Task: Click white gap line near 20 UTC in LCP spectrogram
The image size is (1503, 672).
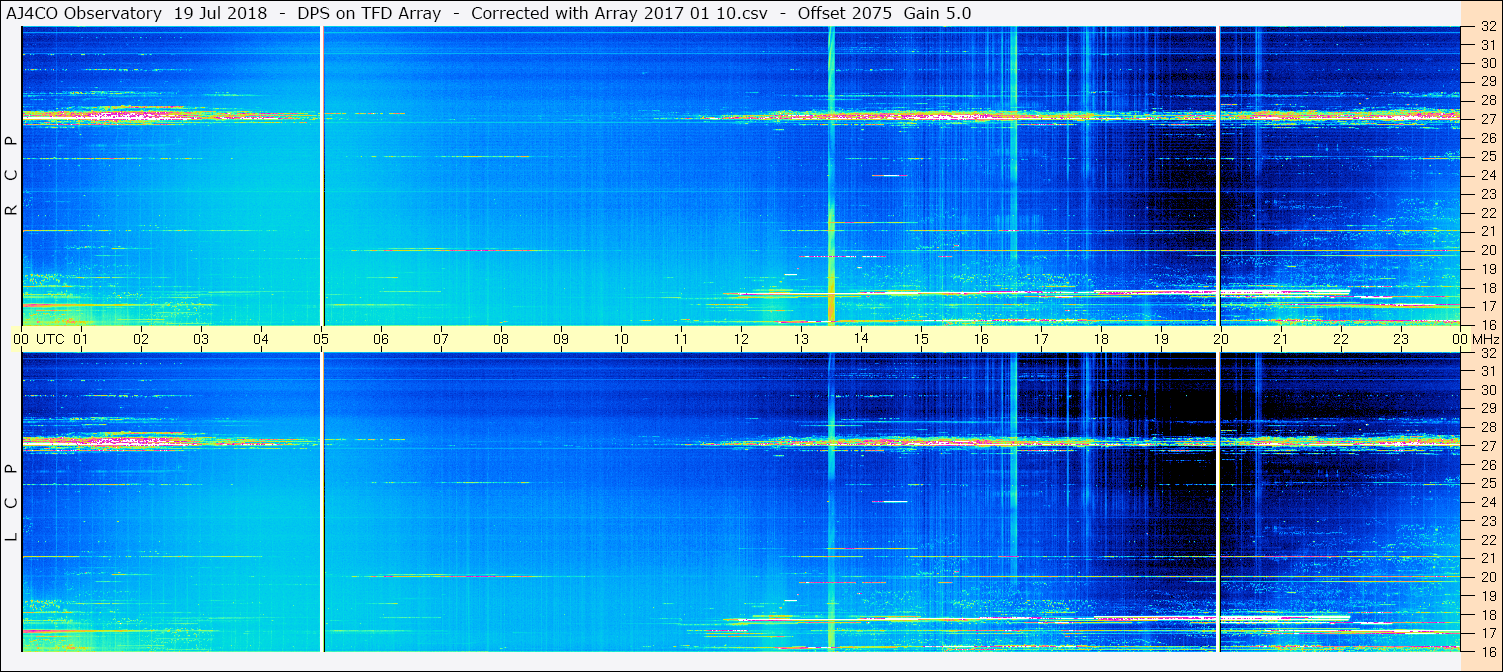Action: pyautogui.click(x=1218, y=503)
